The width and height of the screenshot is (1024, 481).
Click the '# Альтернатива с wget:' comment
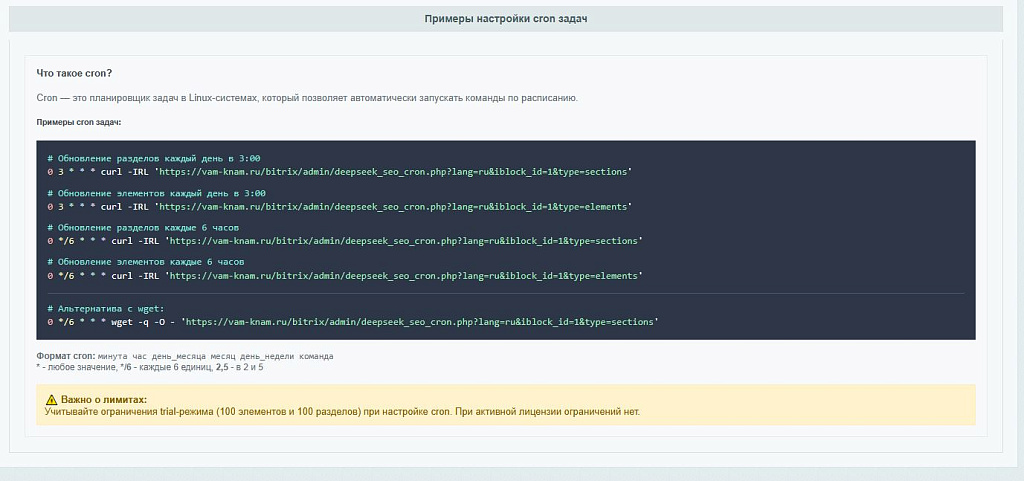click(x=105, y=309)
